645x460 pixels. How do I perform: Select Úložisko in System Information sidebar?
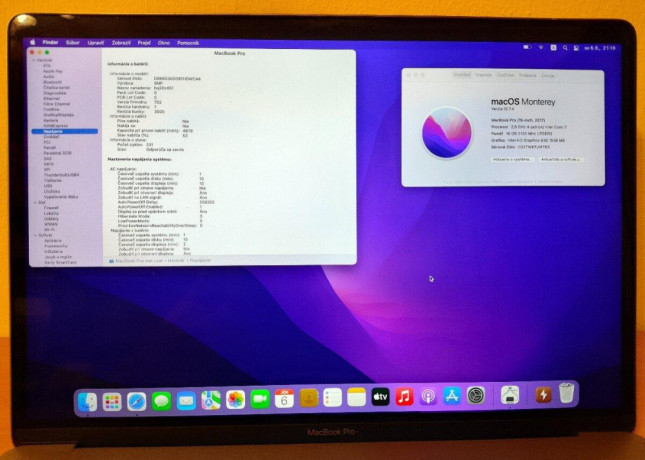pos(52,191)
